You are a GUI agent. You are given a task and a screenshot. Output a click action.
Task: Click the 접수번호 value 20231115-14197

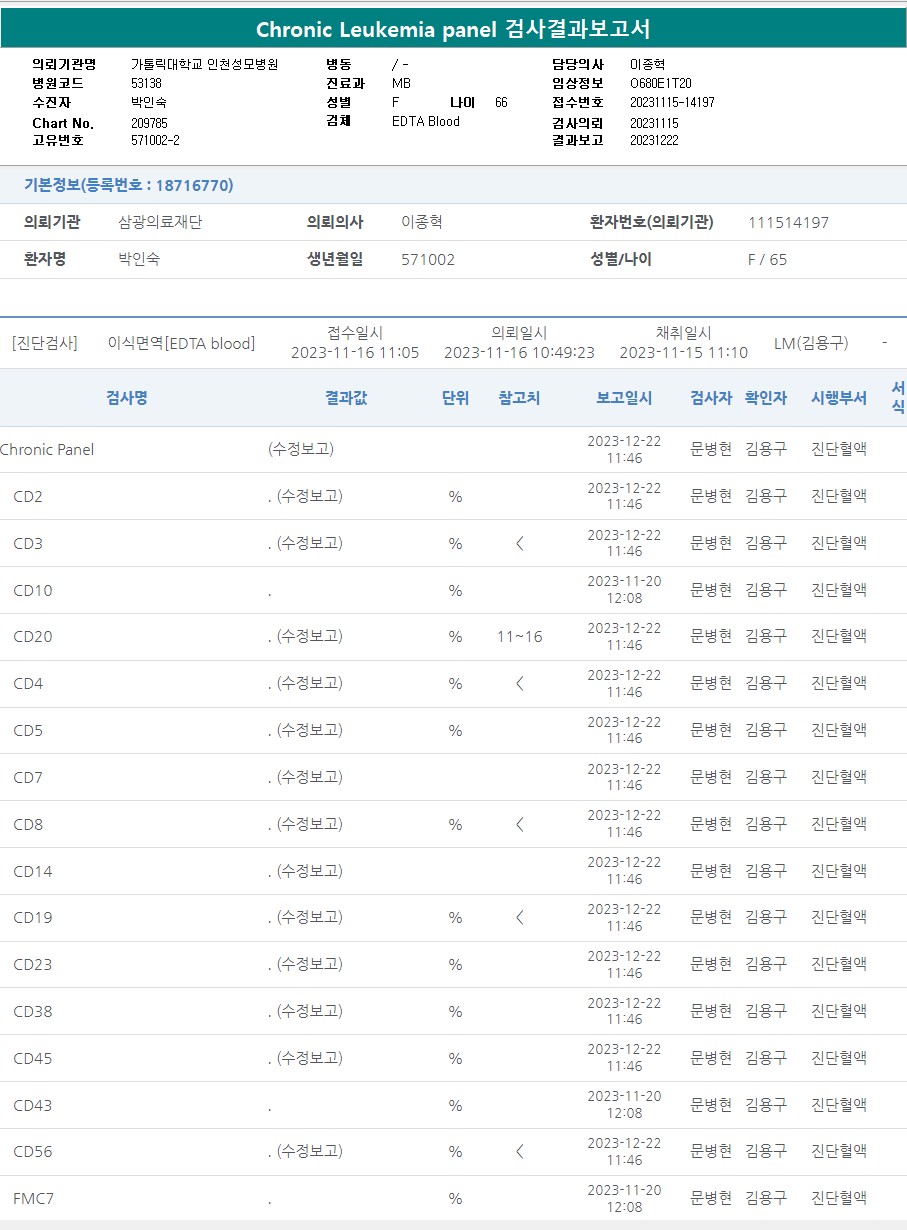click(x=672, y=102)
